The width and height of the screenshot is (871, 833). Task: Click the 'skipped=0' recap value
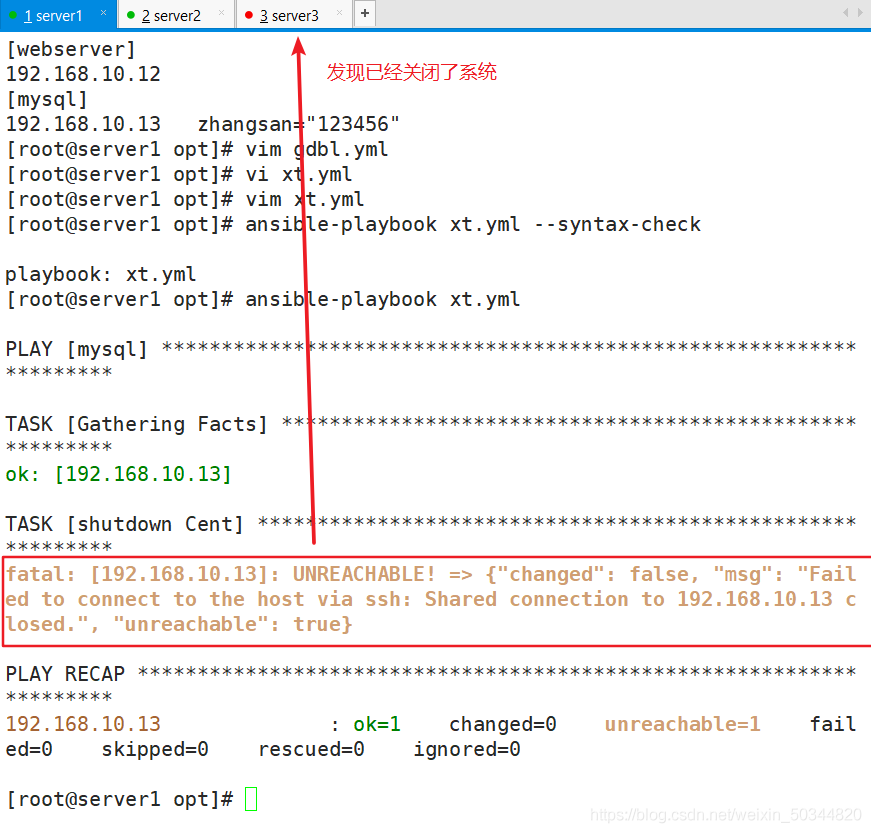tap(155, 749)
